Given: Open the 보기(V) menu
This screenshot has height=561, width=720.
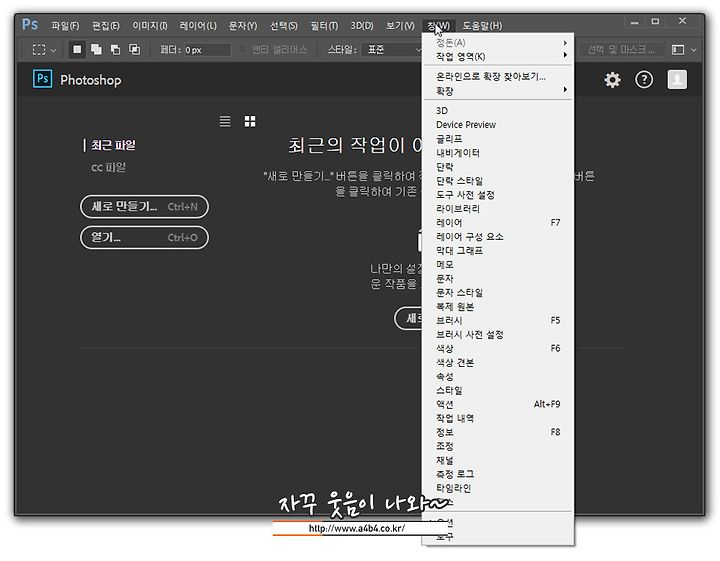Looking at the screenshot, I should 400,26.
